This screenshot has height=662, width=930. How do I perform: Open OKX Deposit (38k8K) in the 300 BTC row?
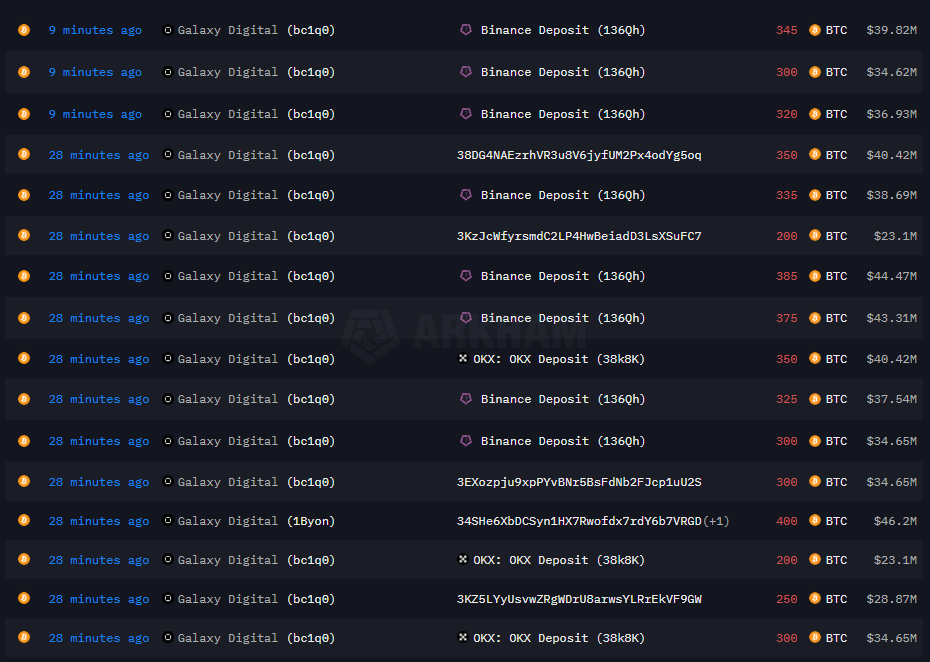tap(559, 639)
